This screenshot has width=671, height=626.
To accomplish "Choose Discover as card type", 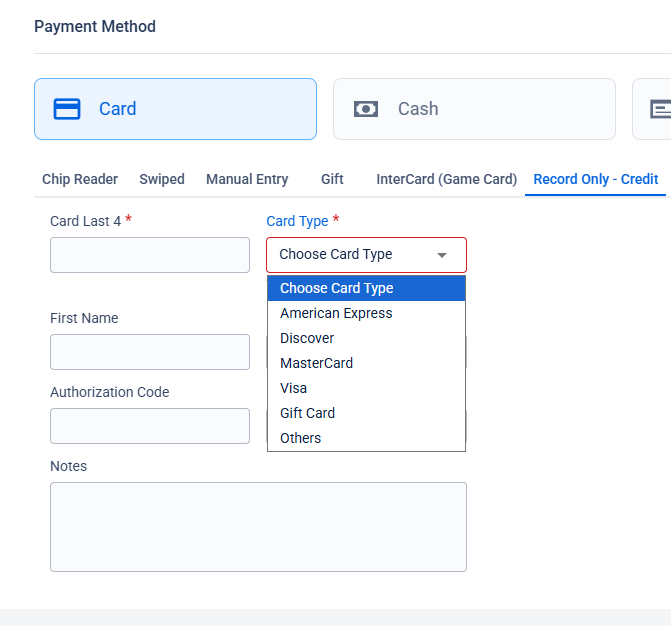I will (307, 338).
